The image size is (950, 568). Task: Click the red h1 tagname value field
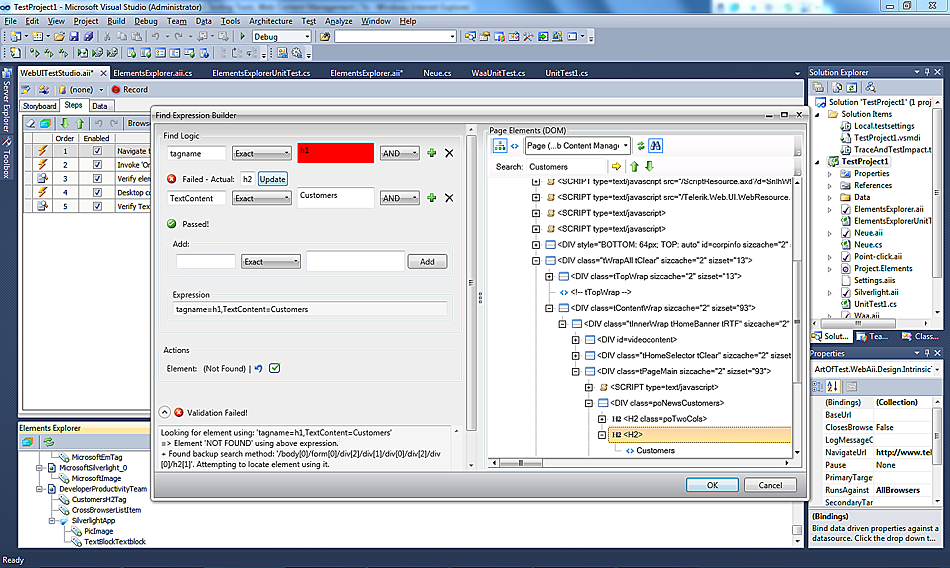336,153
